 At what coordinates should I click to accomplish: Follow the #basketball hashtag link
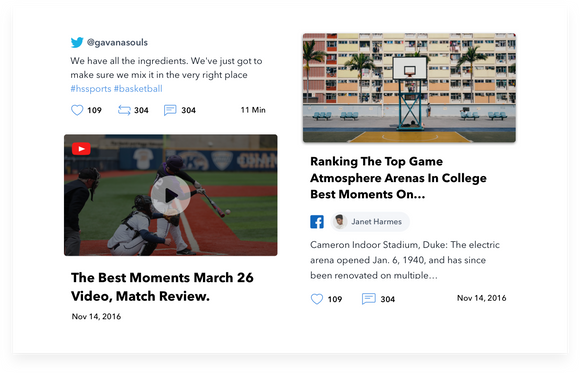click(x=138, y=89)
